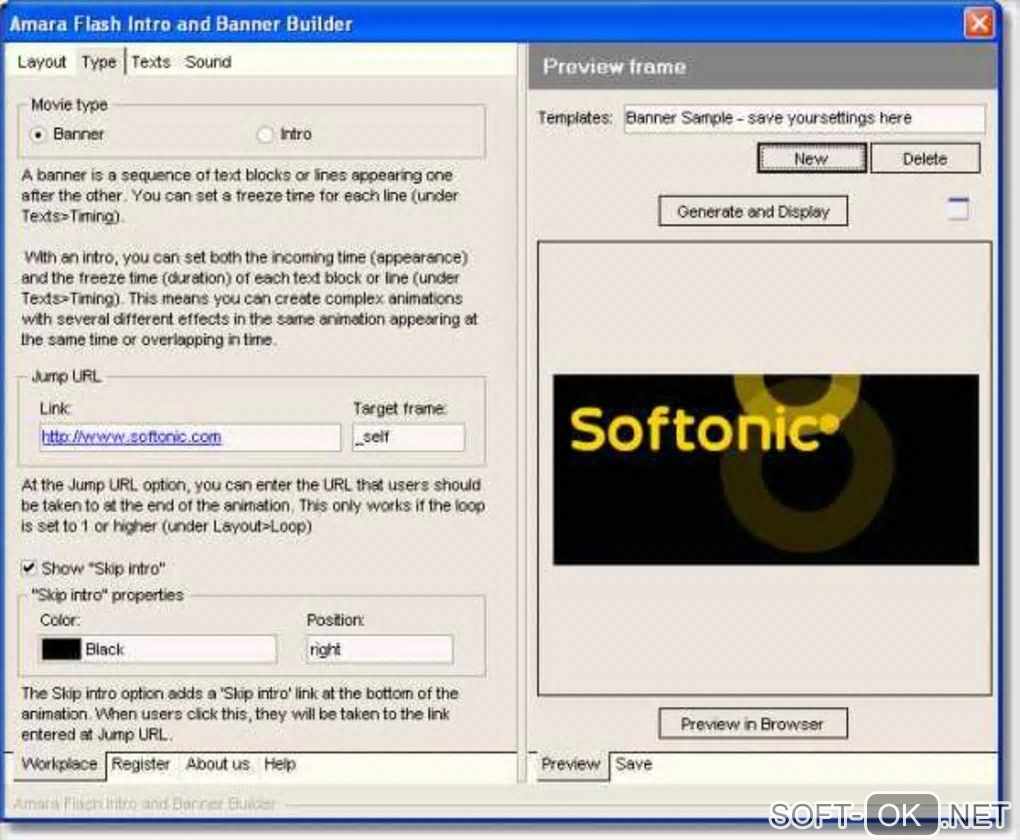
Task: Open the Layout tab
Action: [42, 62]
